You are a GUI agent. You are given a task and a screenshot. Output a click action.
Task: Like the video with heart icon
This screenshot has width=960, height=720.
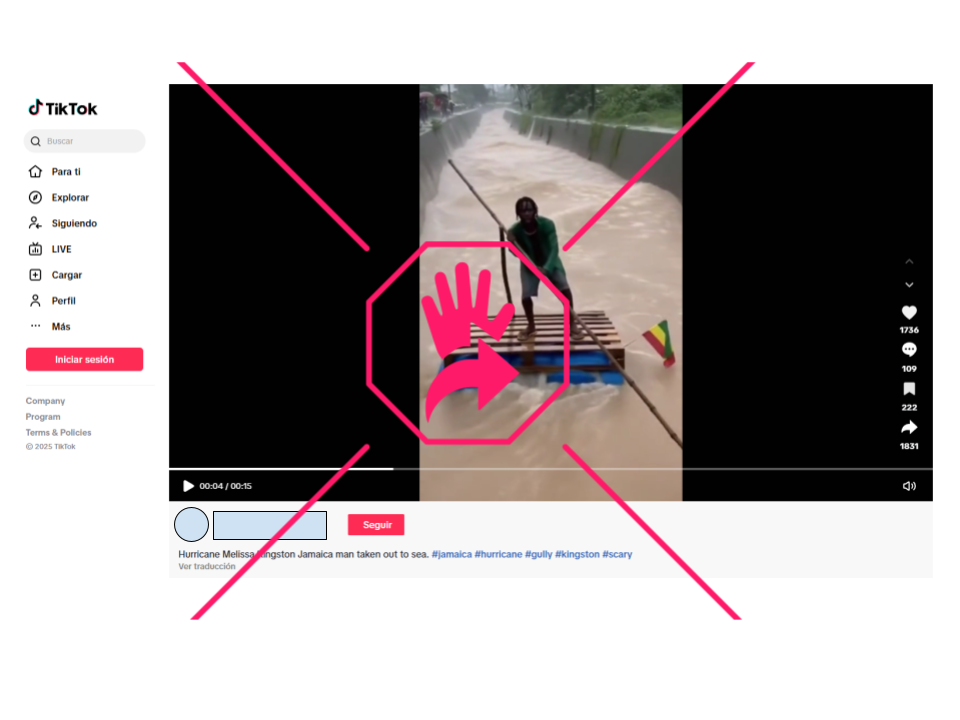908,313
